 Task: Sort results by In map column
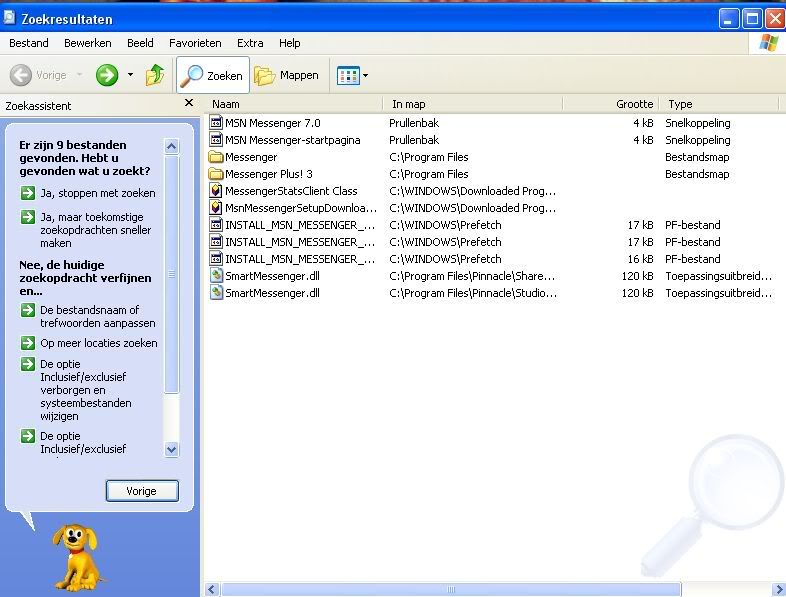pos(473,104)
